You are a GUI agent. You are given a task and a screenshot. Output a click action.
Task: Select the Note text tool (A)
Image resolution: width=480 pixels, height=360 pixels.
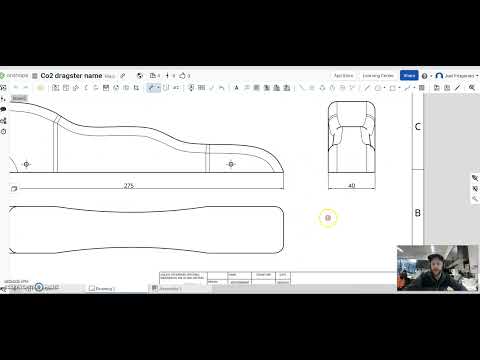[236, 88]
